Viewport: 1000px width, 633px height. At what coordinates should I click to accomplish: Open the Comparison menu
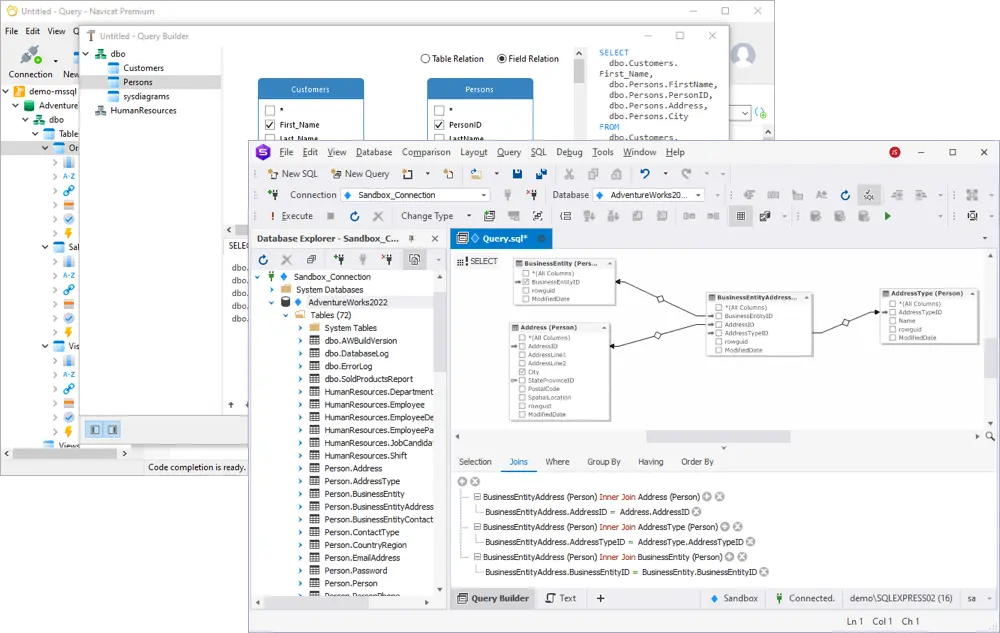coord(426,152)
